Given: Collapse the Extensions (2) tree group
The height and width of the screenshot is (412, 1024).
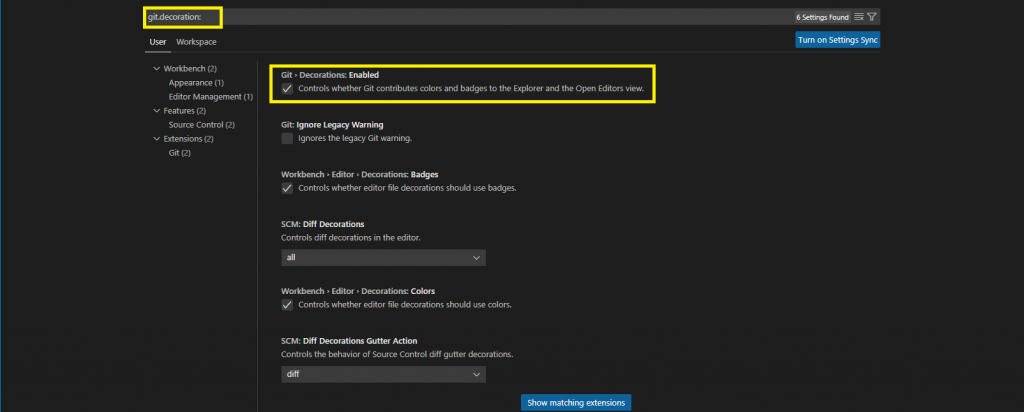Looking at the screenshot, I should coord(184,139).
